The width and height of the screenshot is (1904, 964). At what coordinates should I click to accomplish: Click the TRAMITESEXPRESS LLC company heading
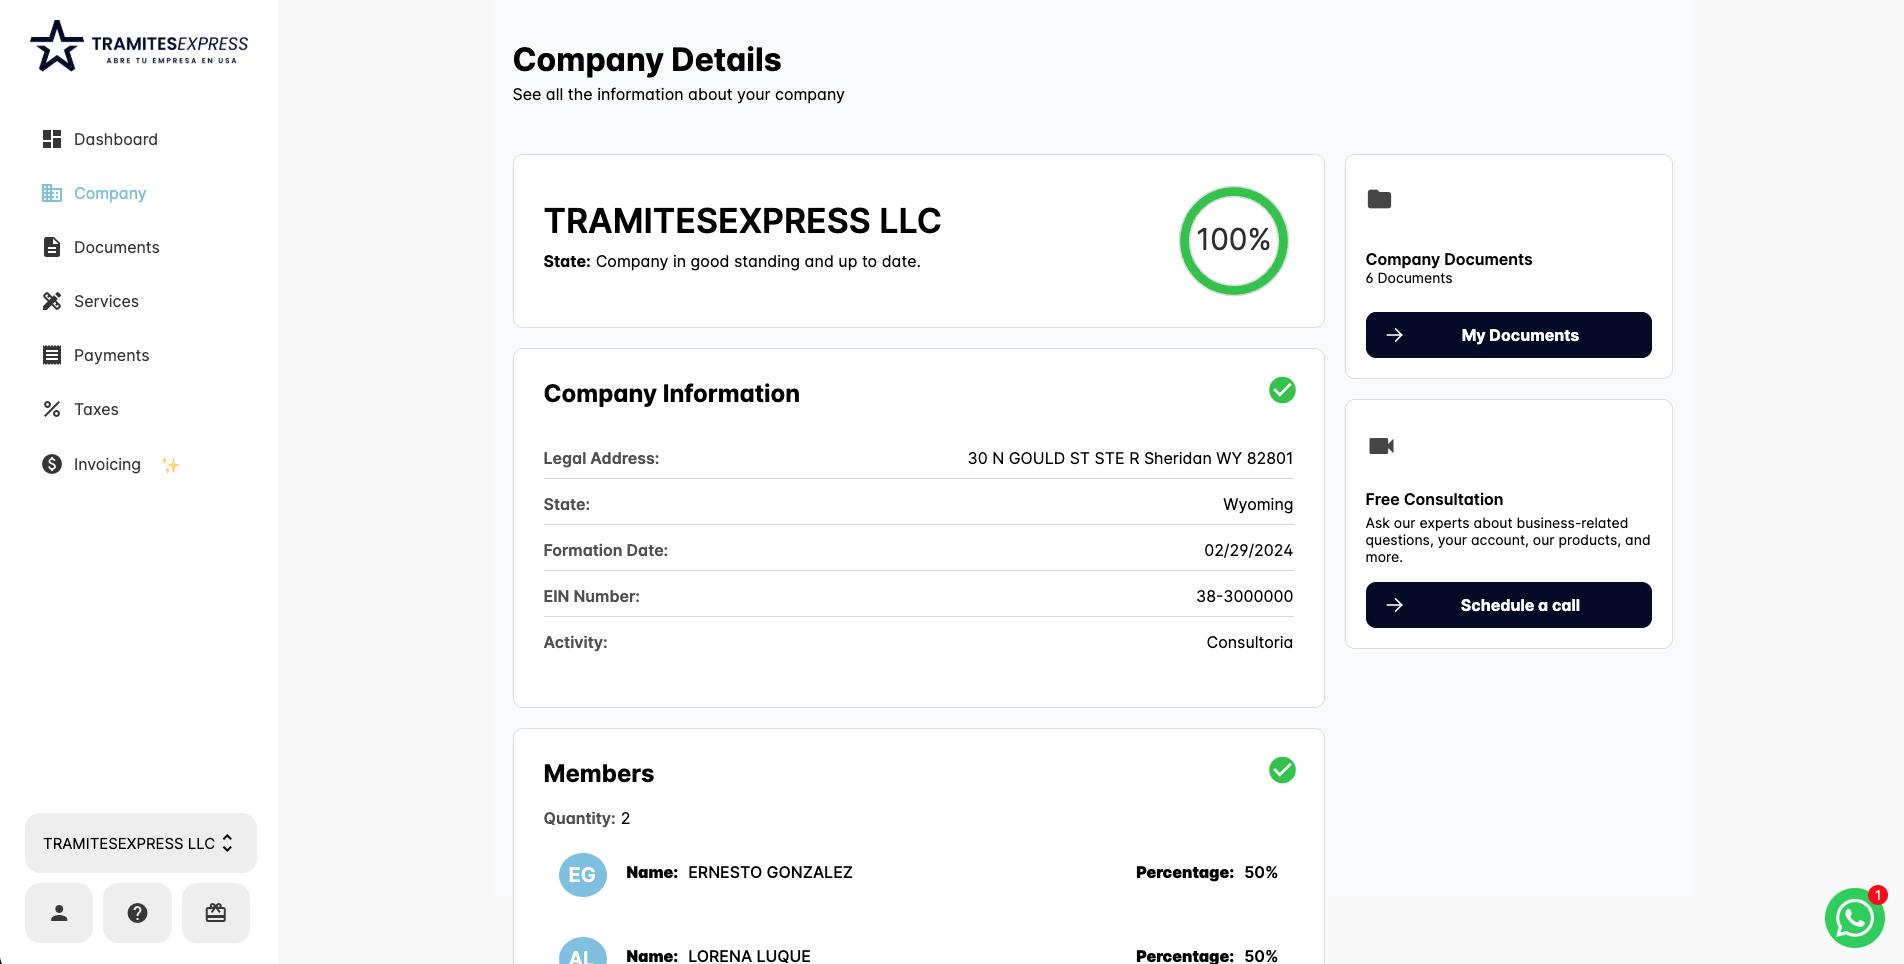[742, 221]
